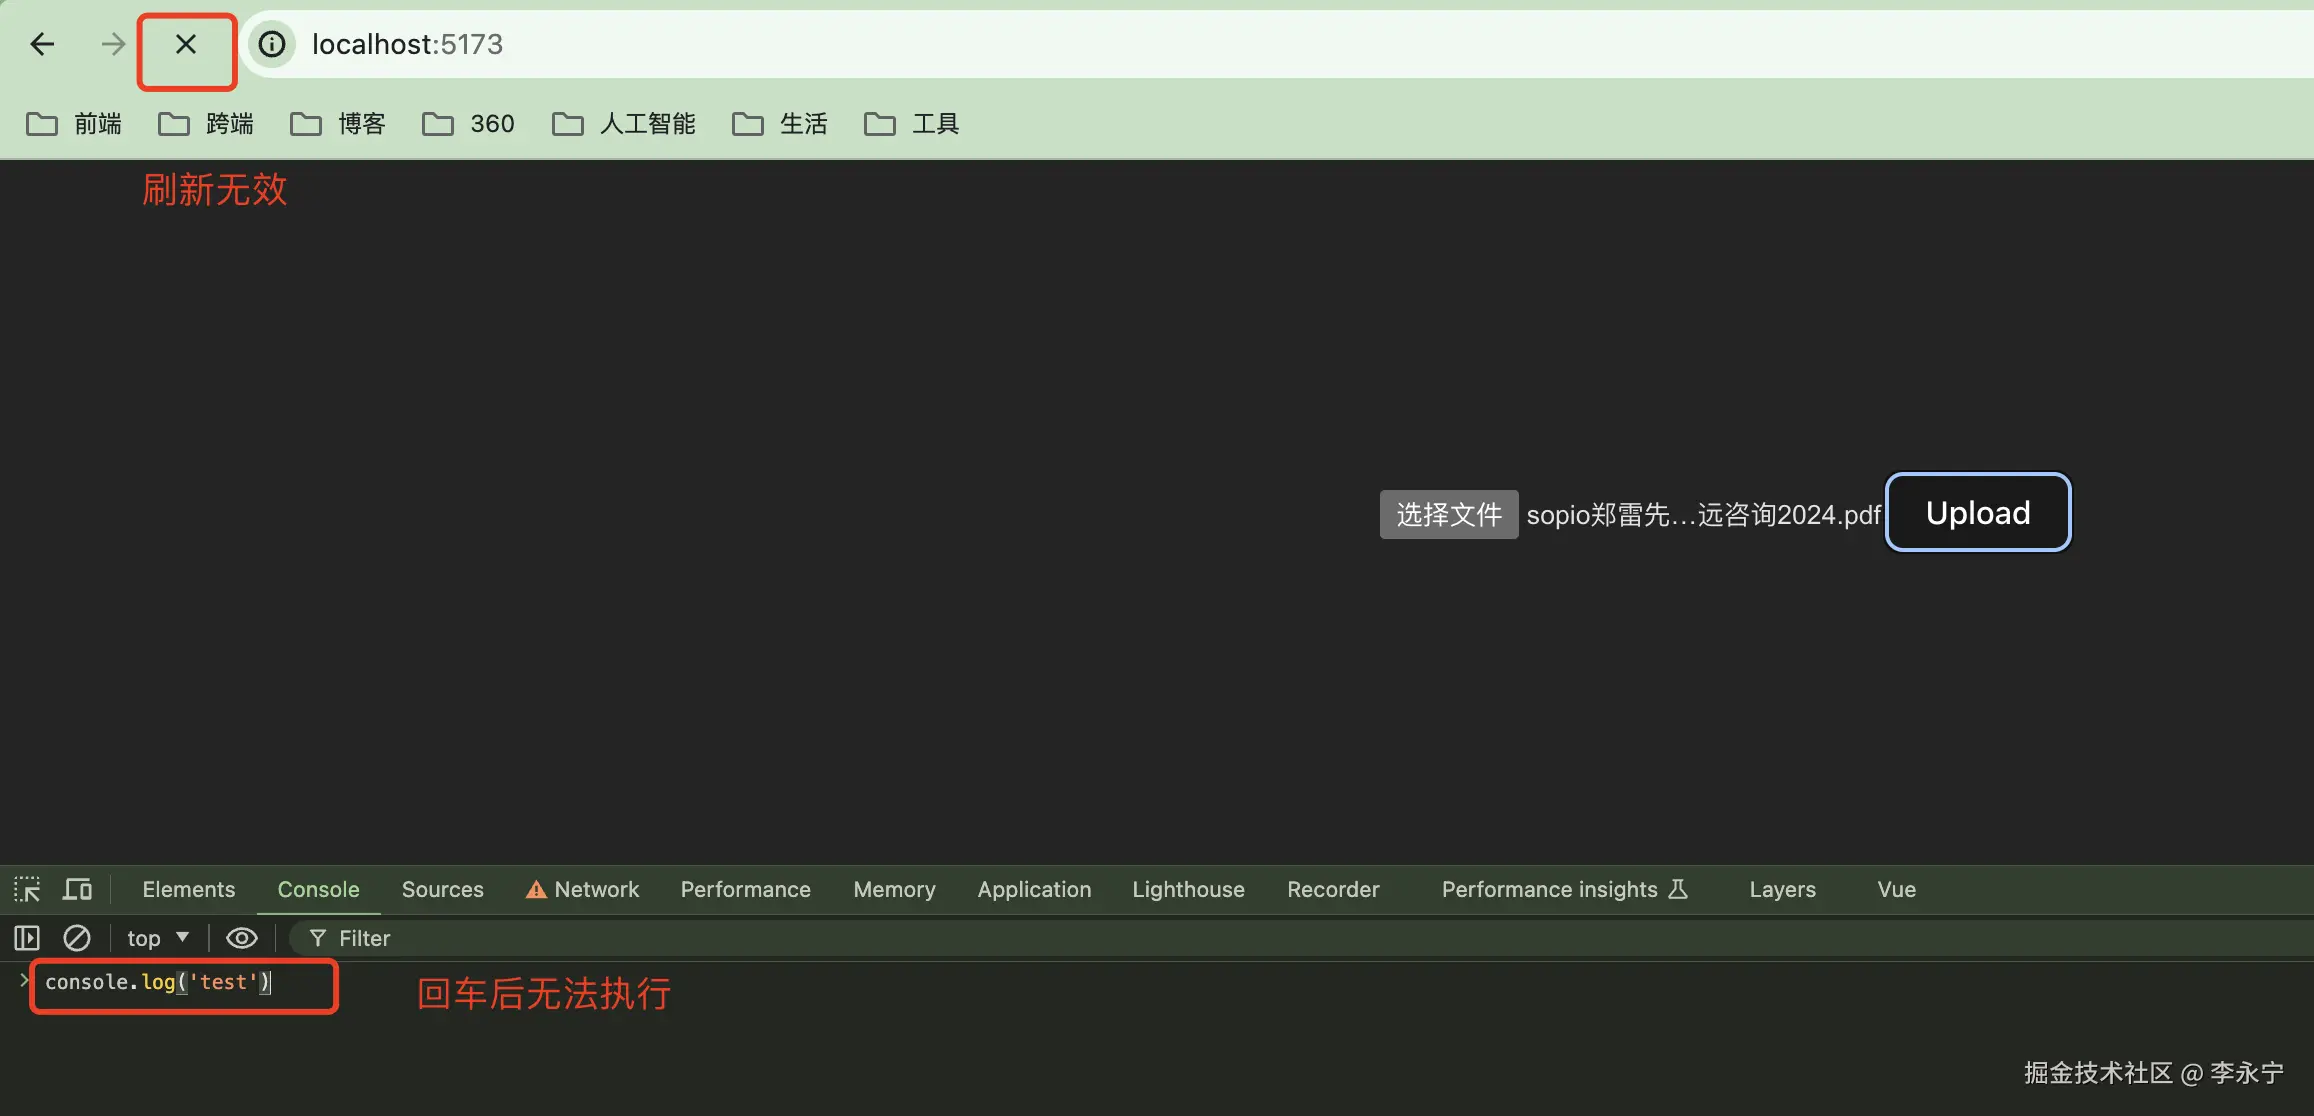The height and width of the screenshot is (1116, 2314).
Task: Toggle the device emulation mode
Action: point(76,888)
